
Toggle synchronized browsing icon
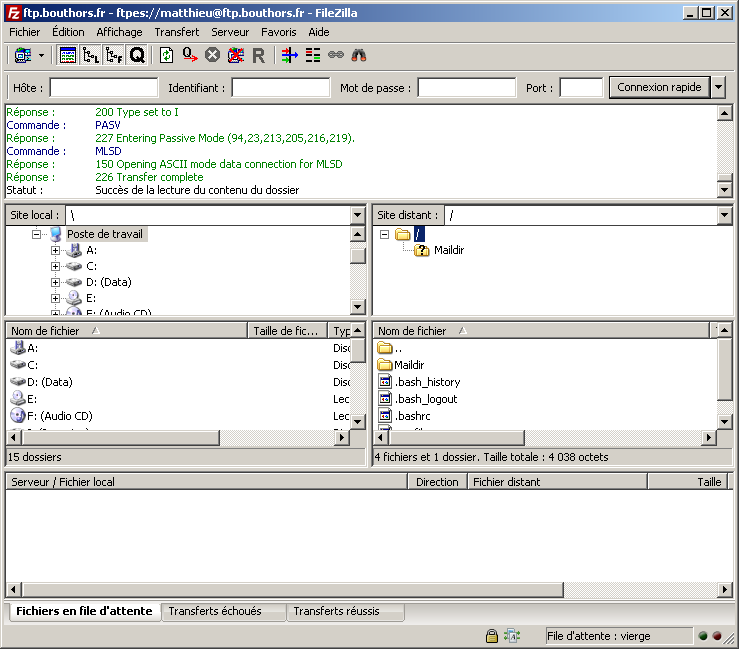336,56
